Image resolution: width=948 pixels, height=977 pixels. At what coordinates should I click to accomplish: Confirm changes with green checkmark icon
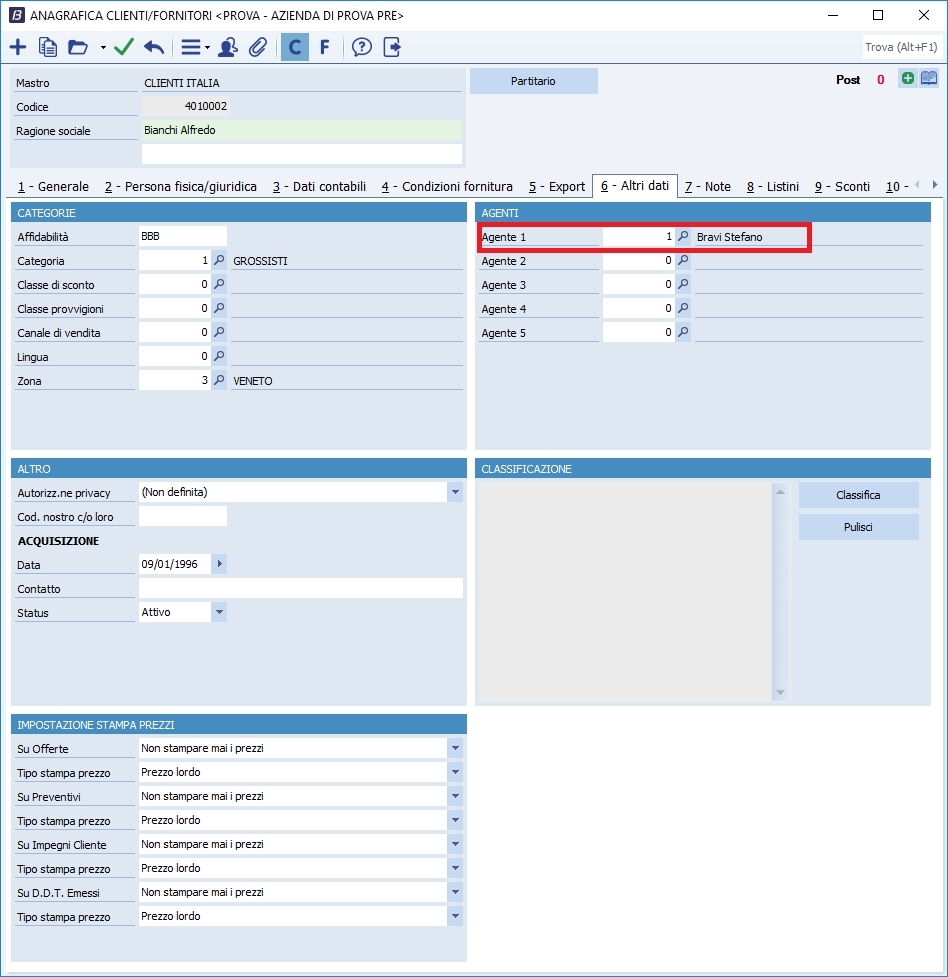pos(124,47)
